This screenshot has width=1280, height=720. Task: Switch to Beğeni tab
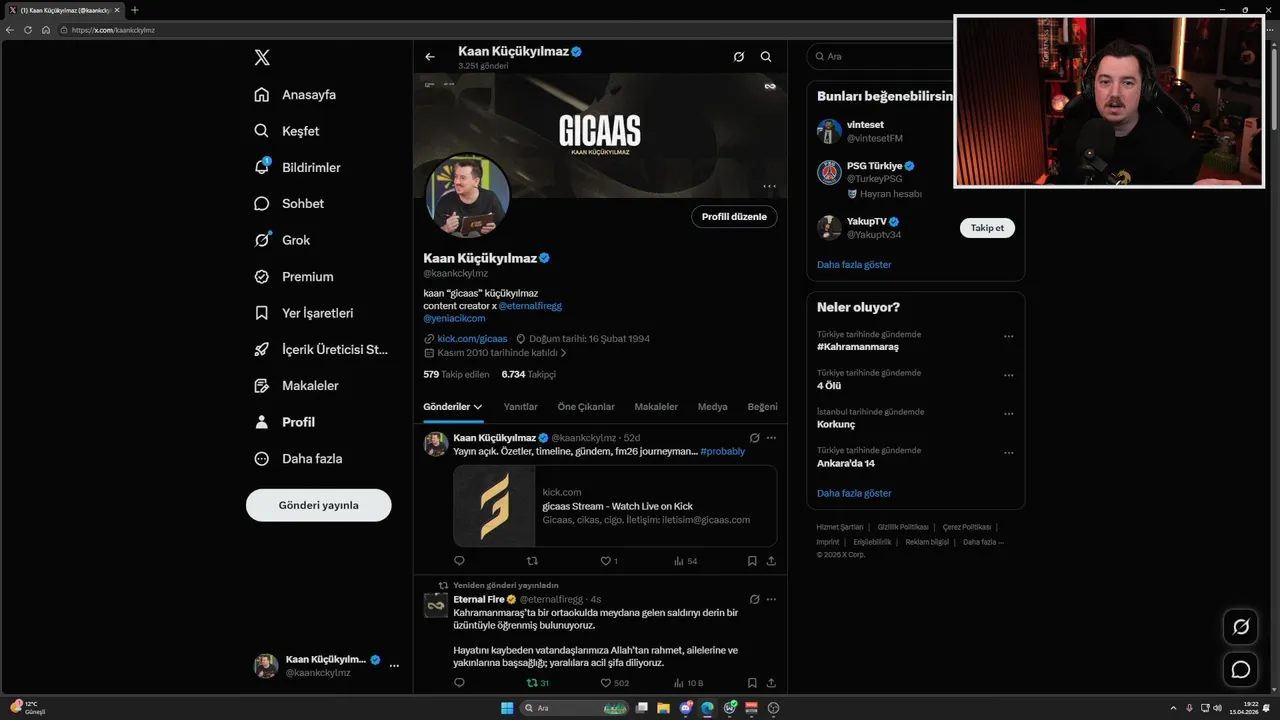pyautogui.click(x=762, y=407)
